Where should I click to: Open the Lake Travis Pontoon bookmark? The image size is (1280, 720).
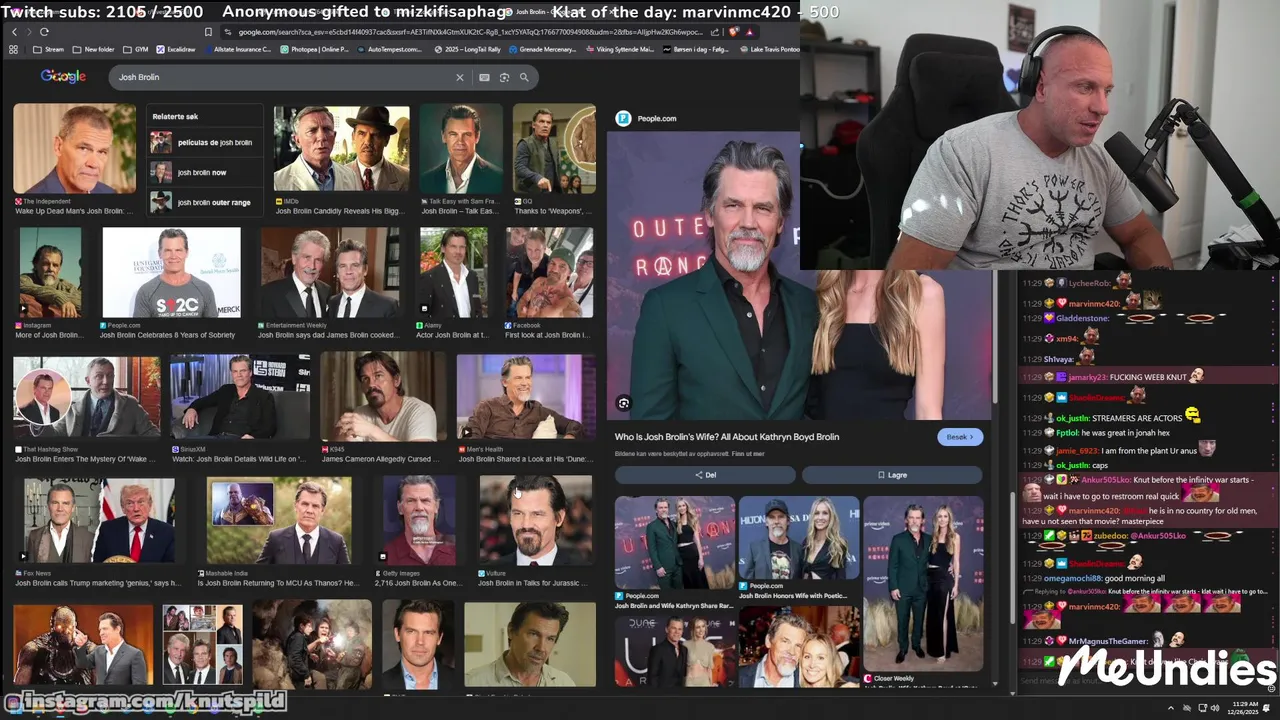click(x=769, y=49)
